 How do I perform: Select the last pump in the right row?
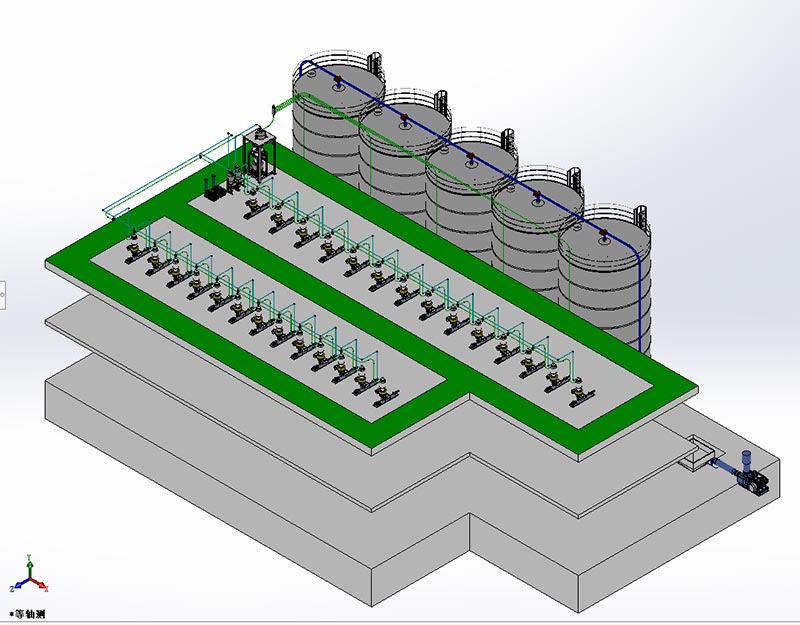click(579, 396)
